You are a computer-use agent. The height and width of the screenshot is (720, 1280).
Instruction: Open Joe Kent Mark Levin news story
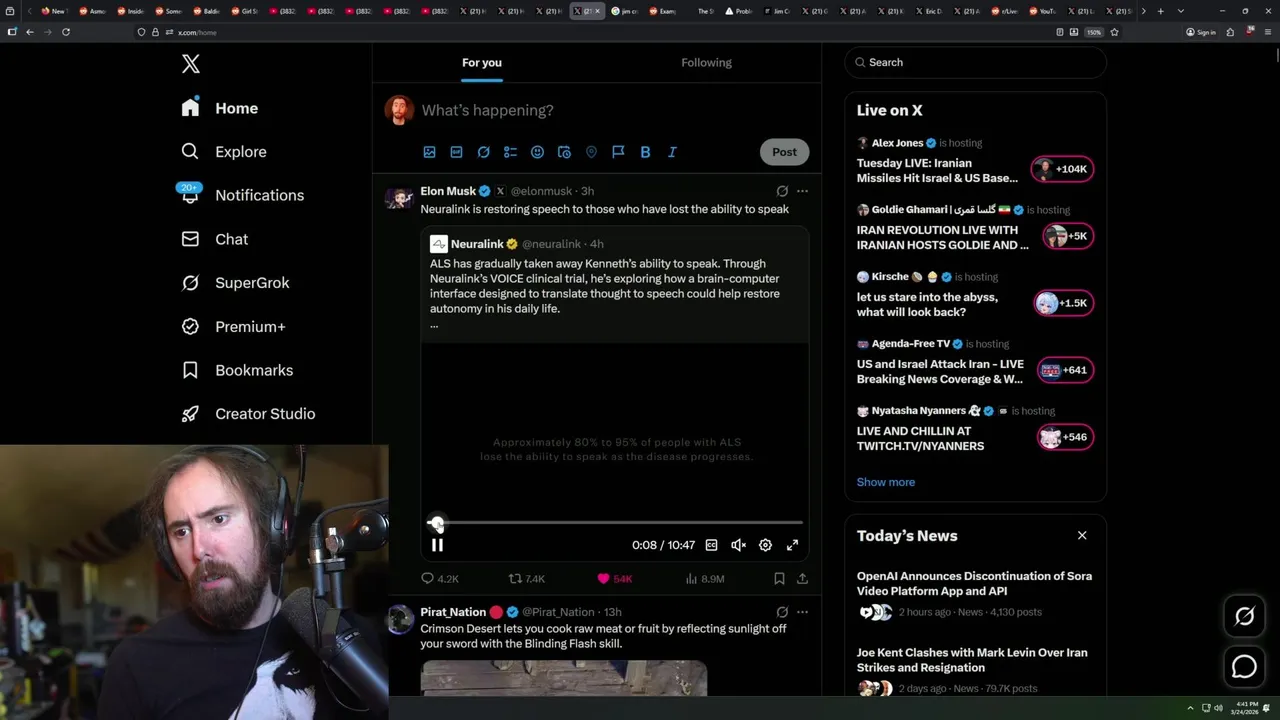point(975,670)
